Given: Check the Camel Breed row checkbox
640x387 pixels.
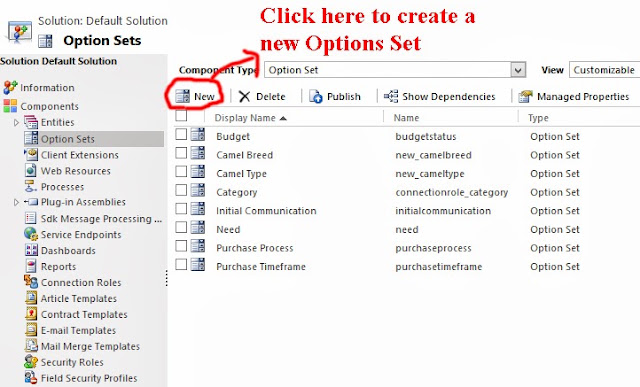Looking at the screenshot, I should 181,153.
